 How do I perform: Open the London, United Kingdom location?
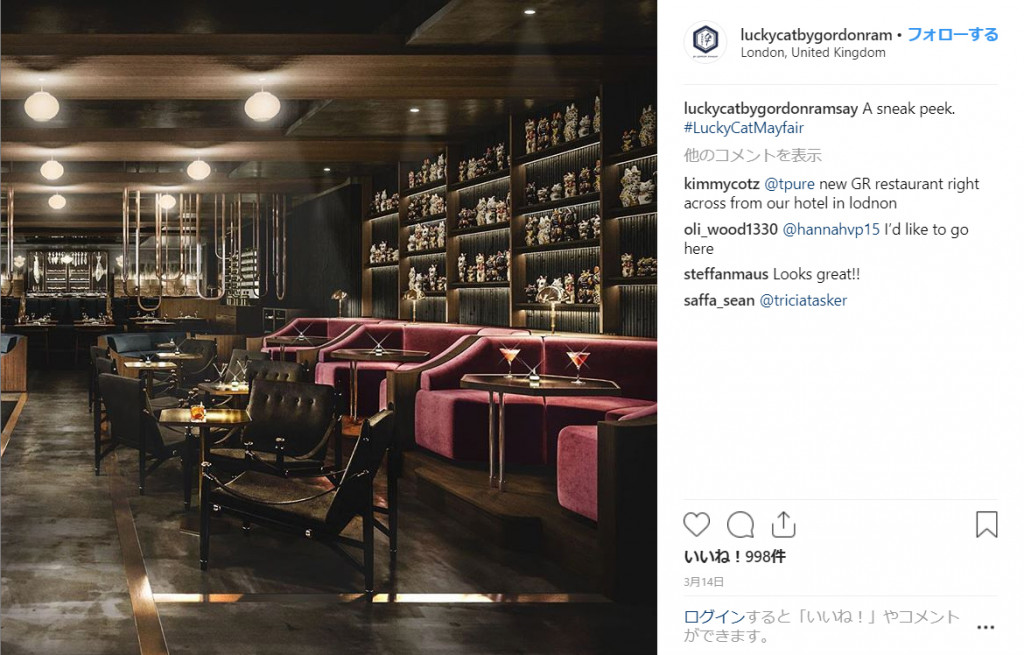tap(813, 53)
